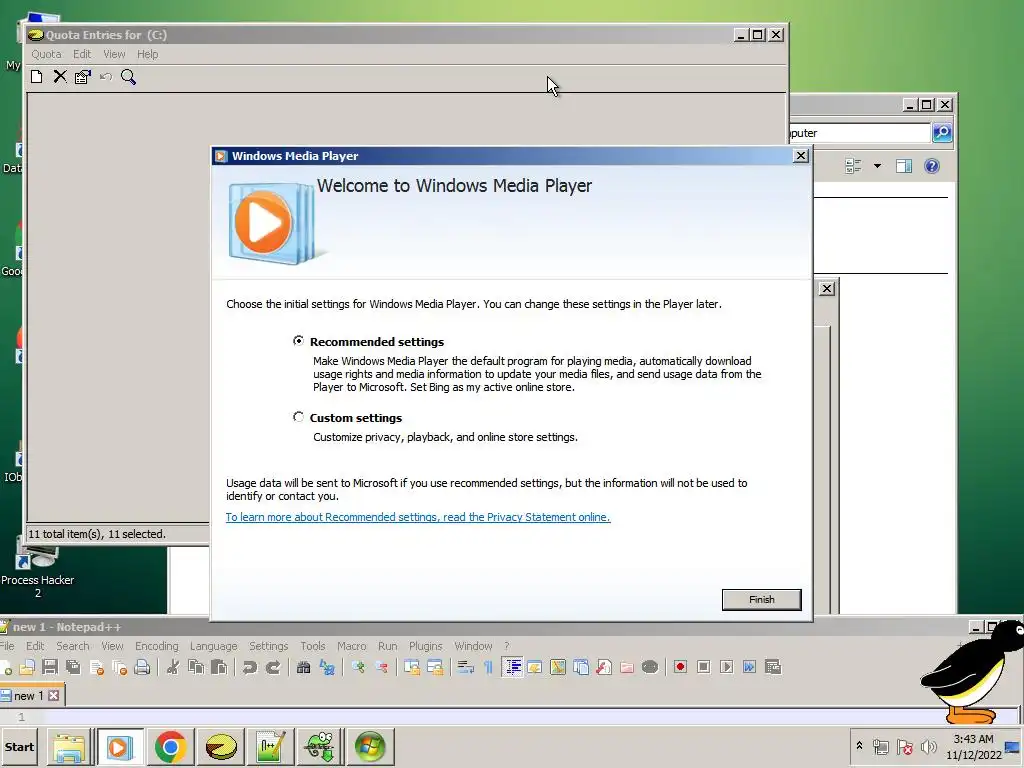The image size is (1024, 768).
Task: Click Notepad++ Print icon
Action: (x=142, y=667)
